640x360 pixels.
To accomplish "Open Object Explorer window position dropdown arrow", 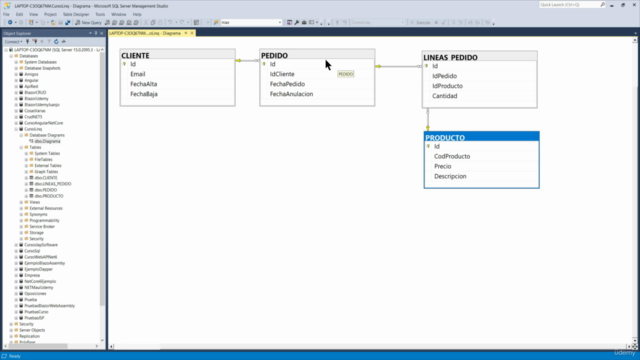I will [90, 33].
